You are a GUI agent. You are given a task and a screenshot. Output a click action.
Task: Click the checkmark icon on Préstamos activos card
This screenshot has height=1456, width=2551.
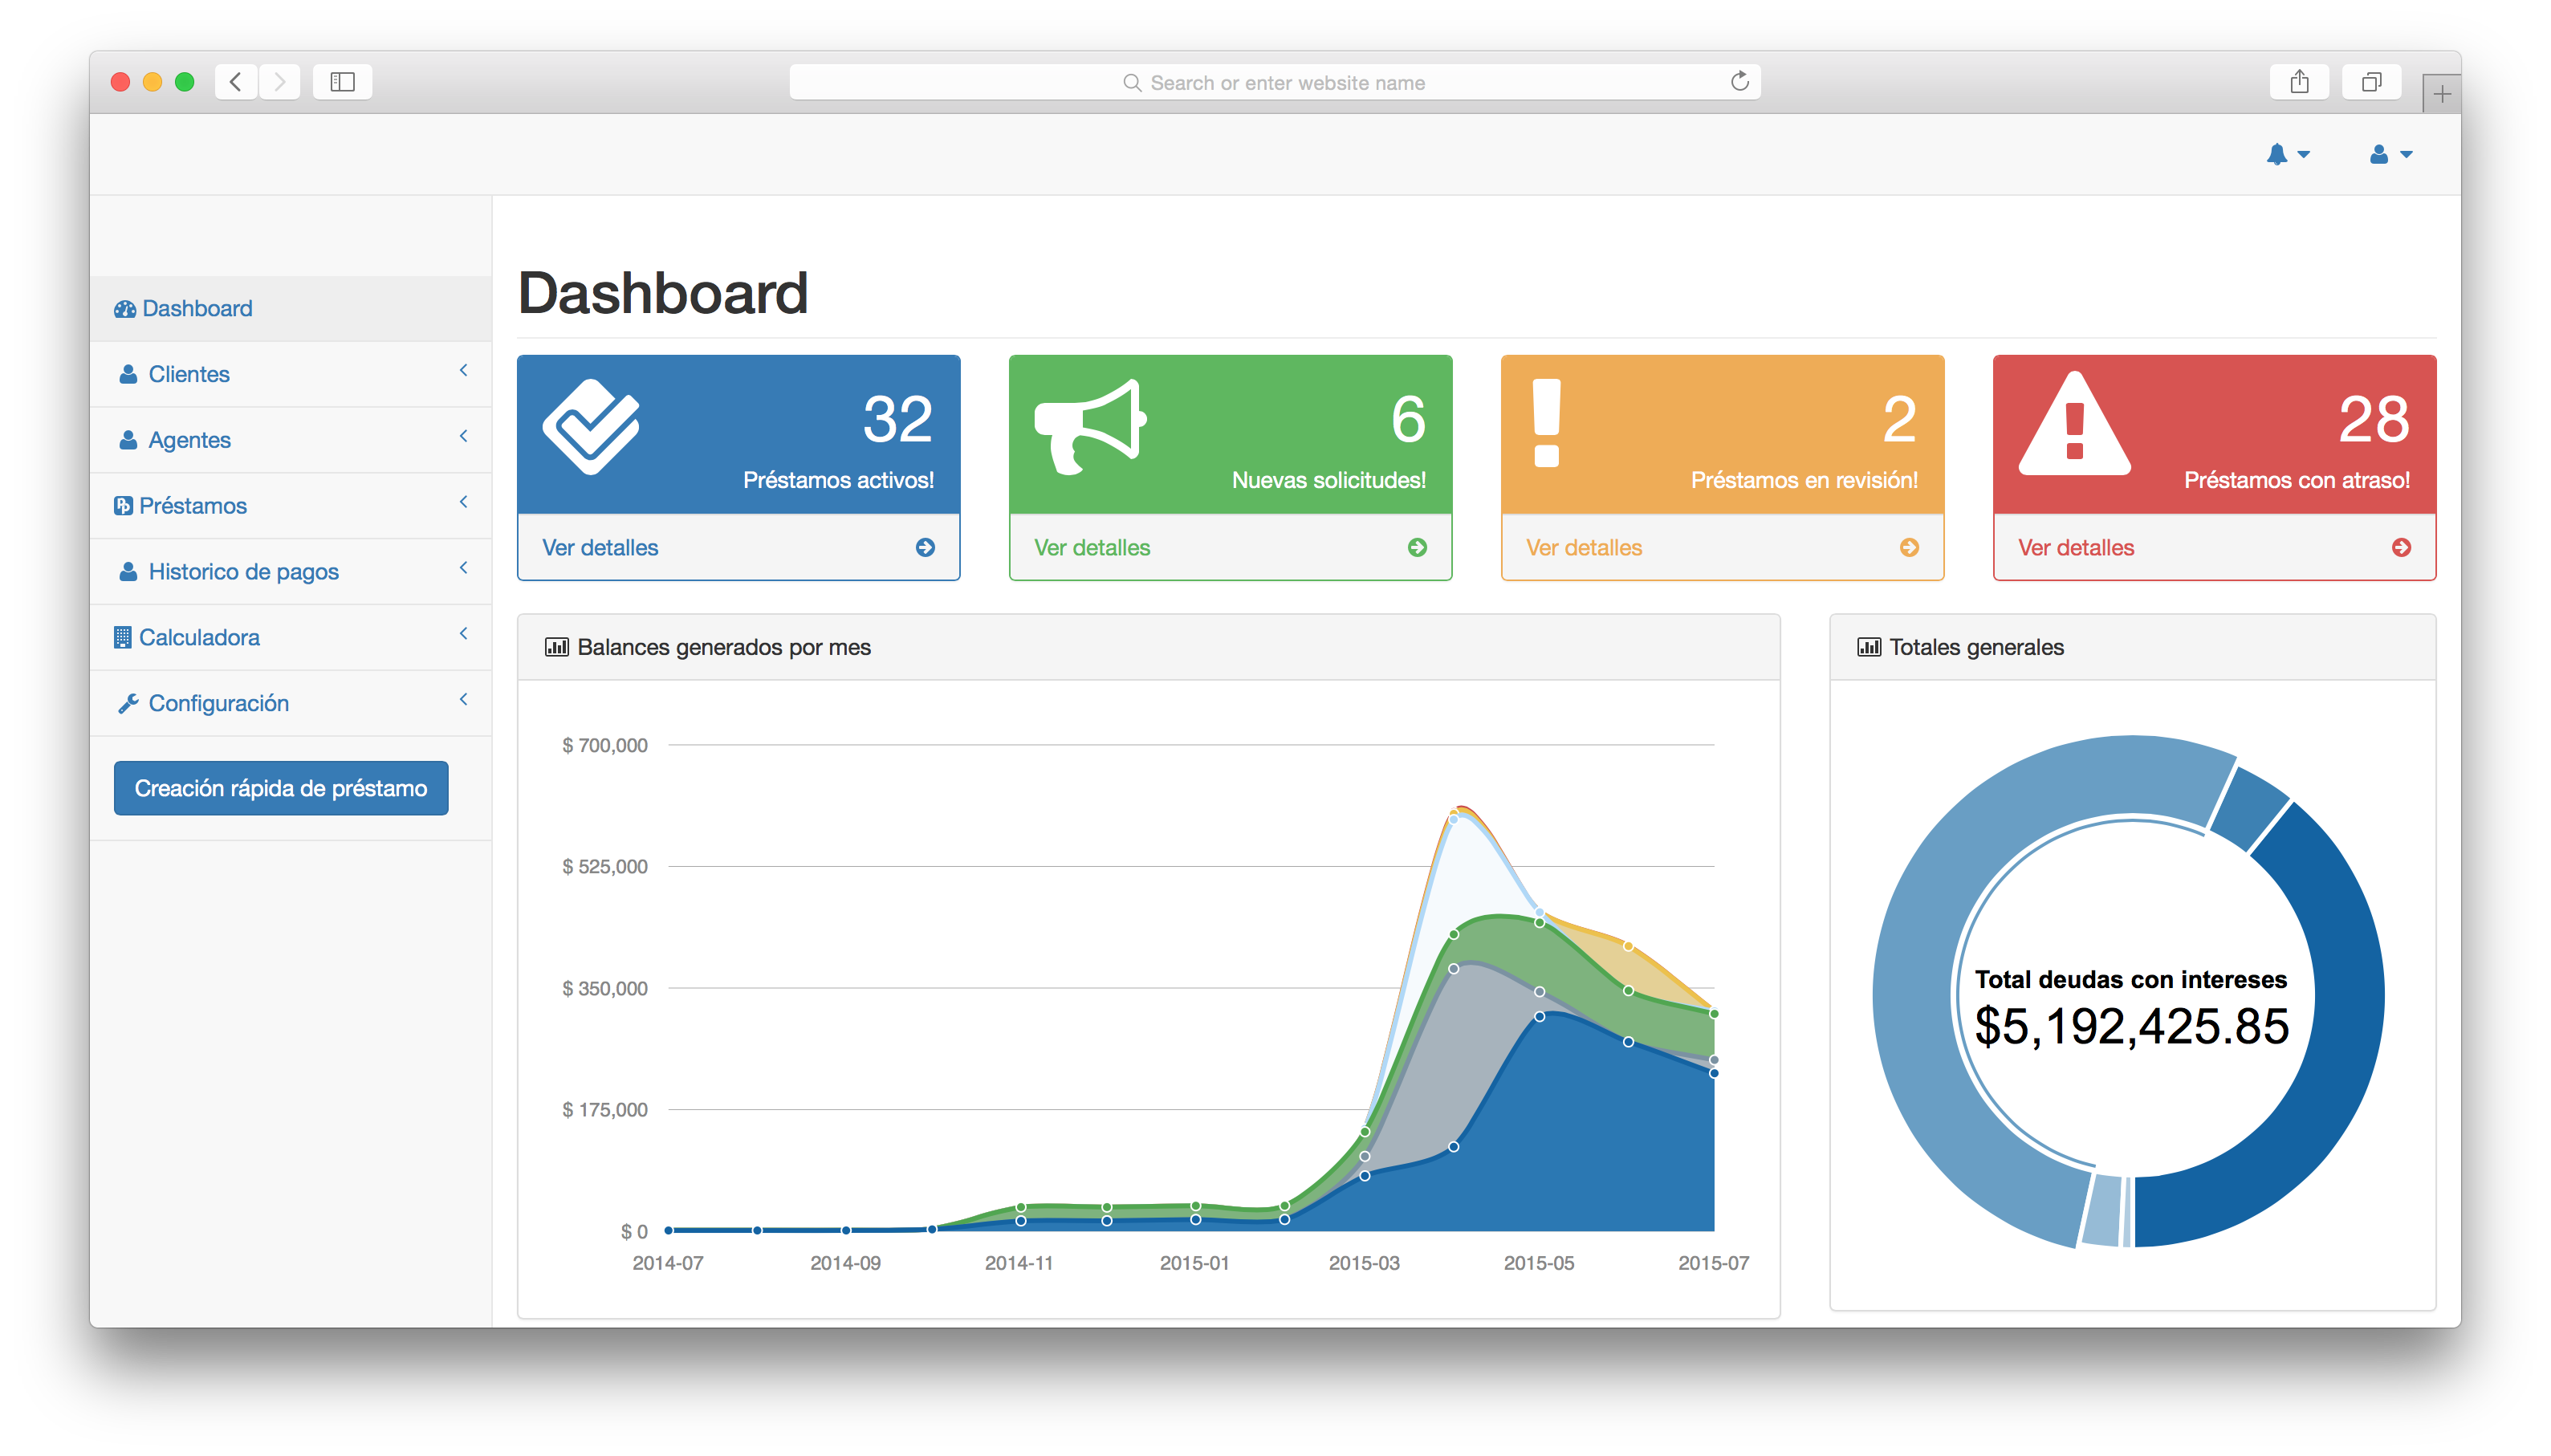coord(591,426)
